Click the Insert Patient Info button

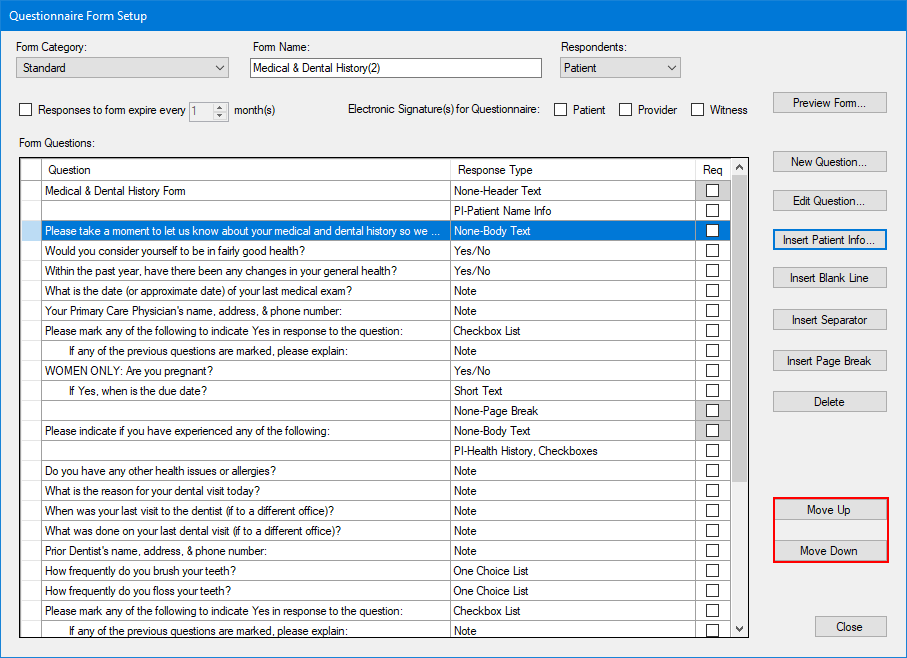pyautogui.click(x=829, y=239)
